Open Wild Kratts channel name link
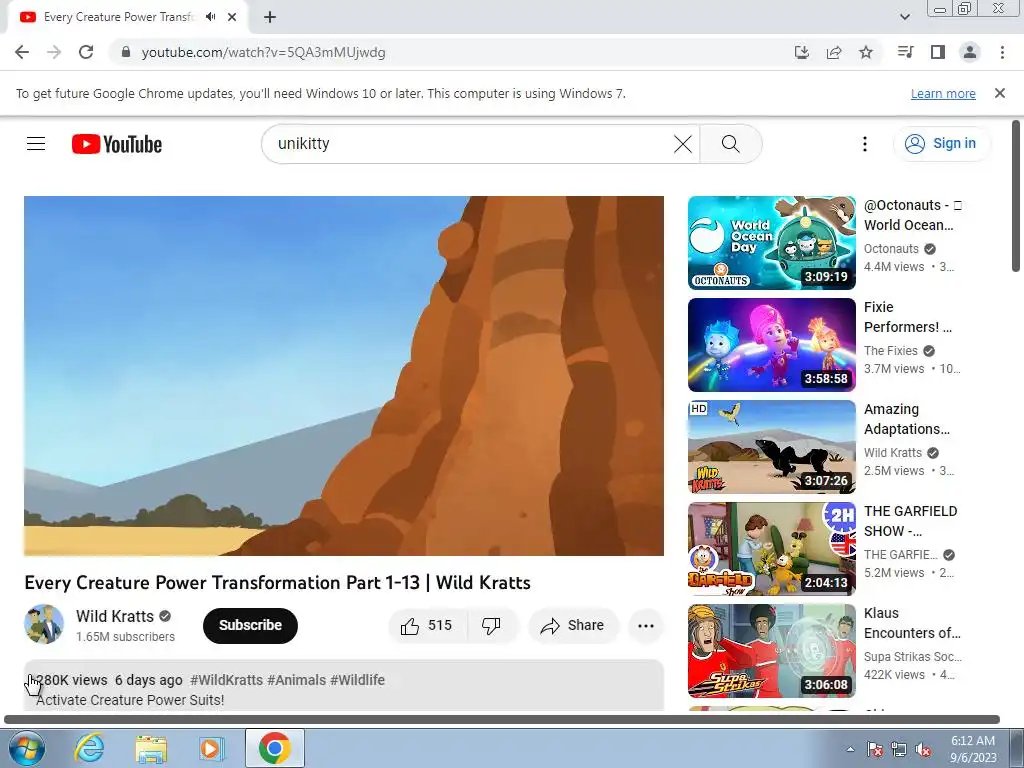 [x=115, y=616]
